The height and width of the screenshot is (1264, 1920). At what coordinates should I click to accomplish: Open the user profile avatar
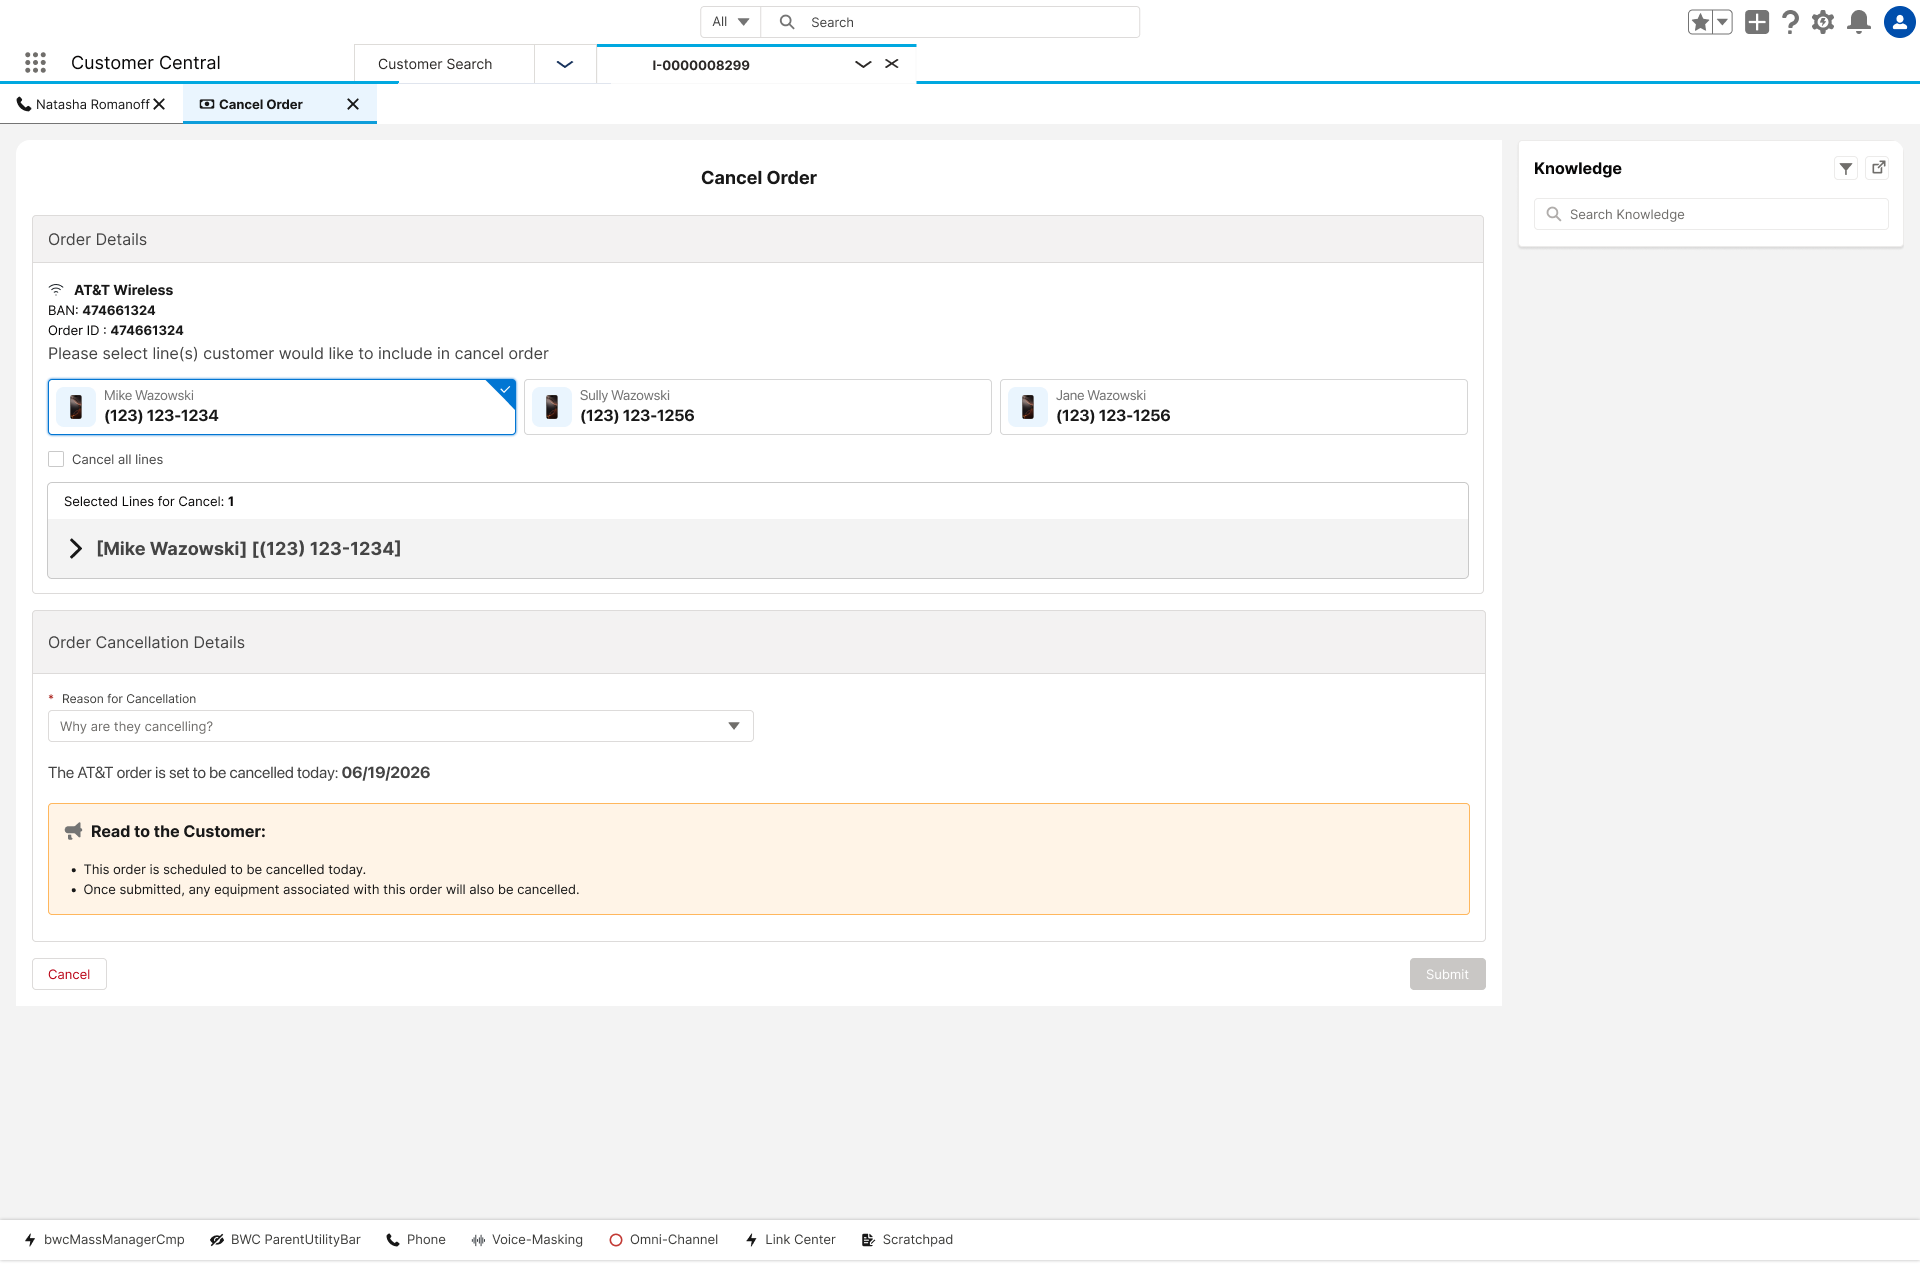[1899, 22]
